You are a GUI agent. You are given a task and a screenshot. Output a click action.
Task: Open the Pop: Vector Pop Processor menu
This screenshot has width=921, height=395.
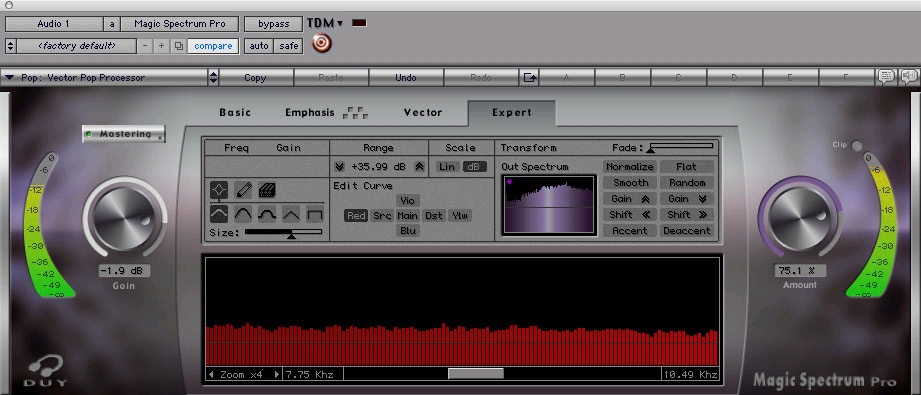(x=105, y=78)
